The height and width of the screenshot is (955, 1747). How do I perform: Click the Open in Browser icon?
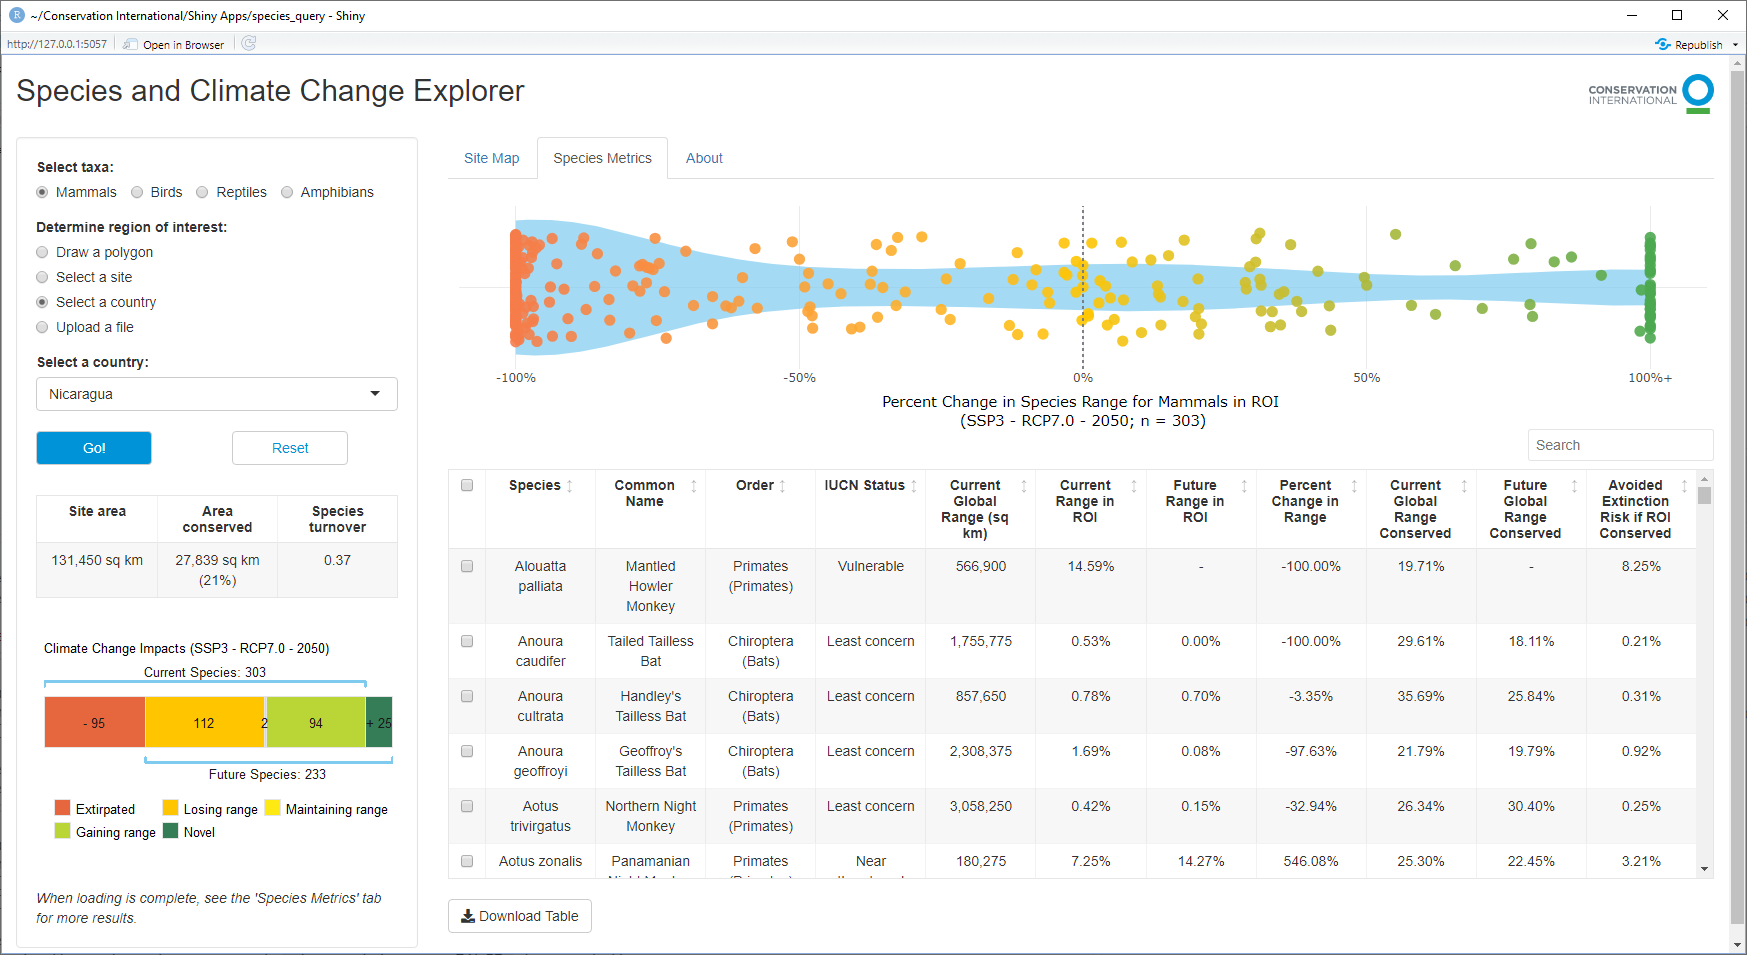coord(130,45)
